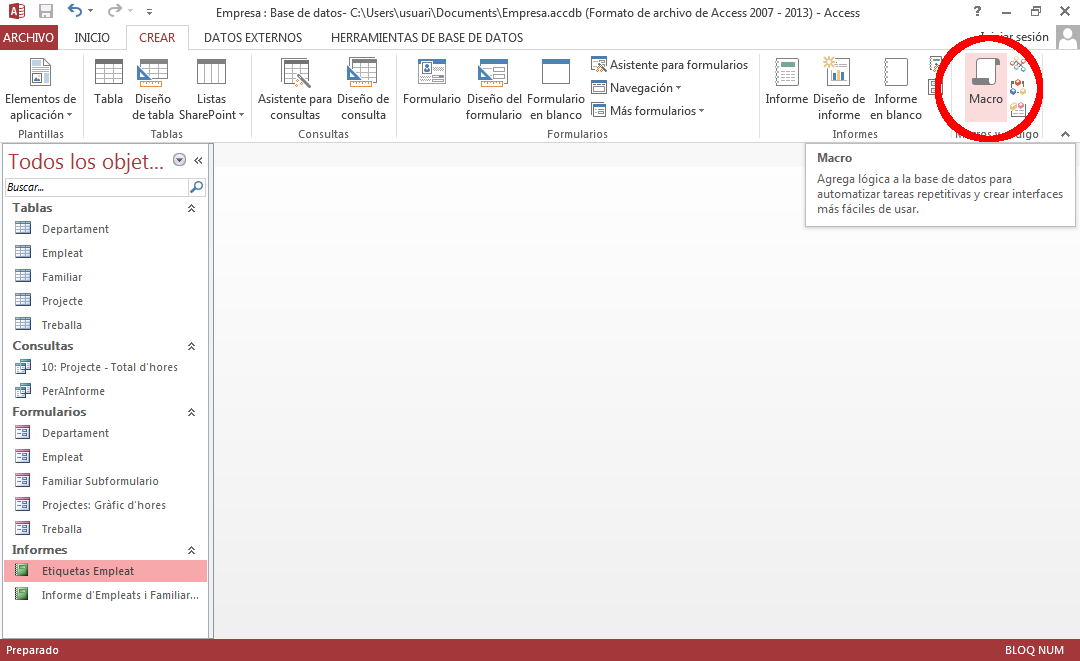Viewport: 1080px width, 661px height.
Task: Switch to the INICIO ribbon tab
Action: click(92, 38)
